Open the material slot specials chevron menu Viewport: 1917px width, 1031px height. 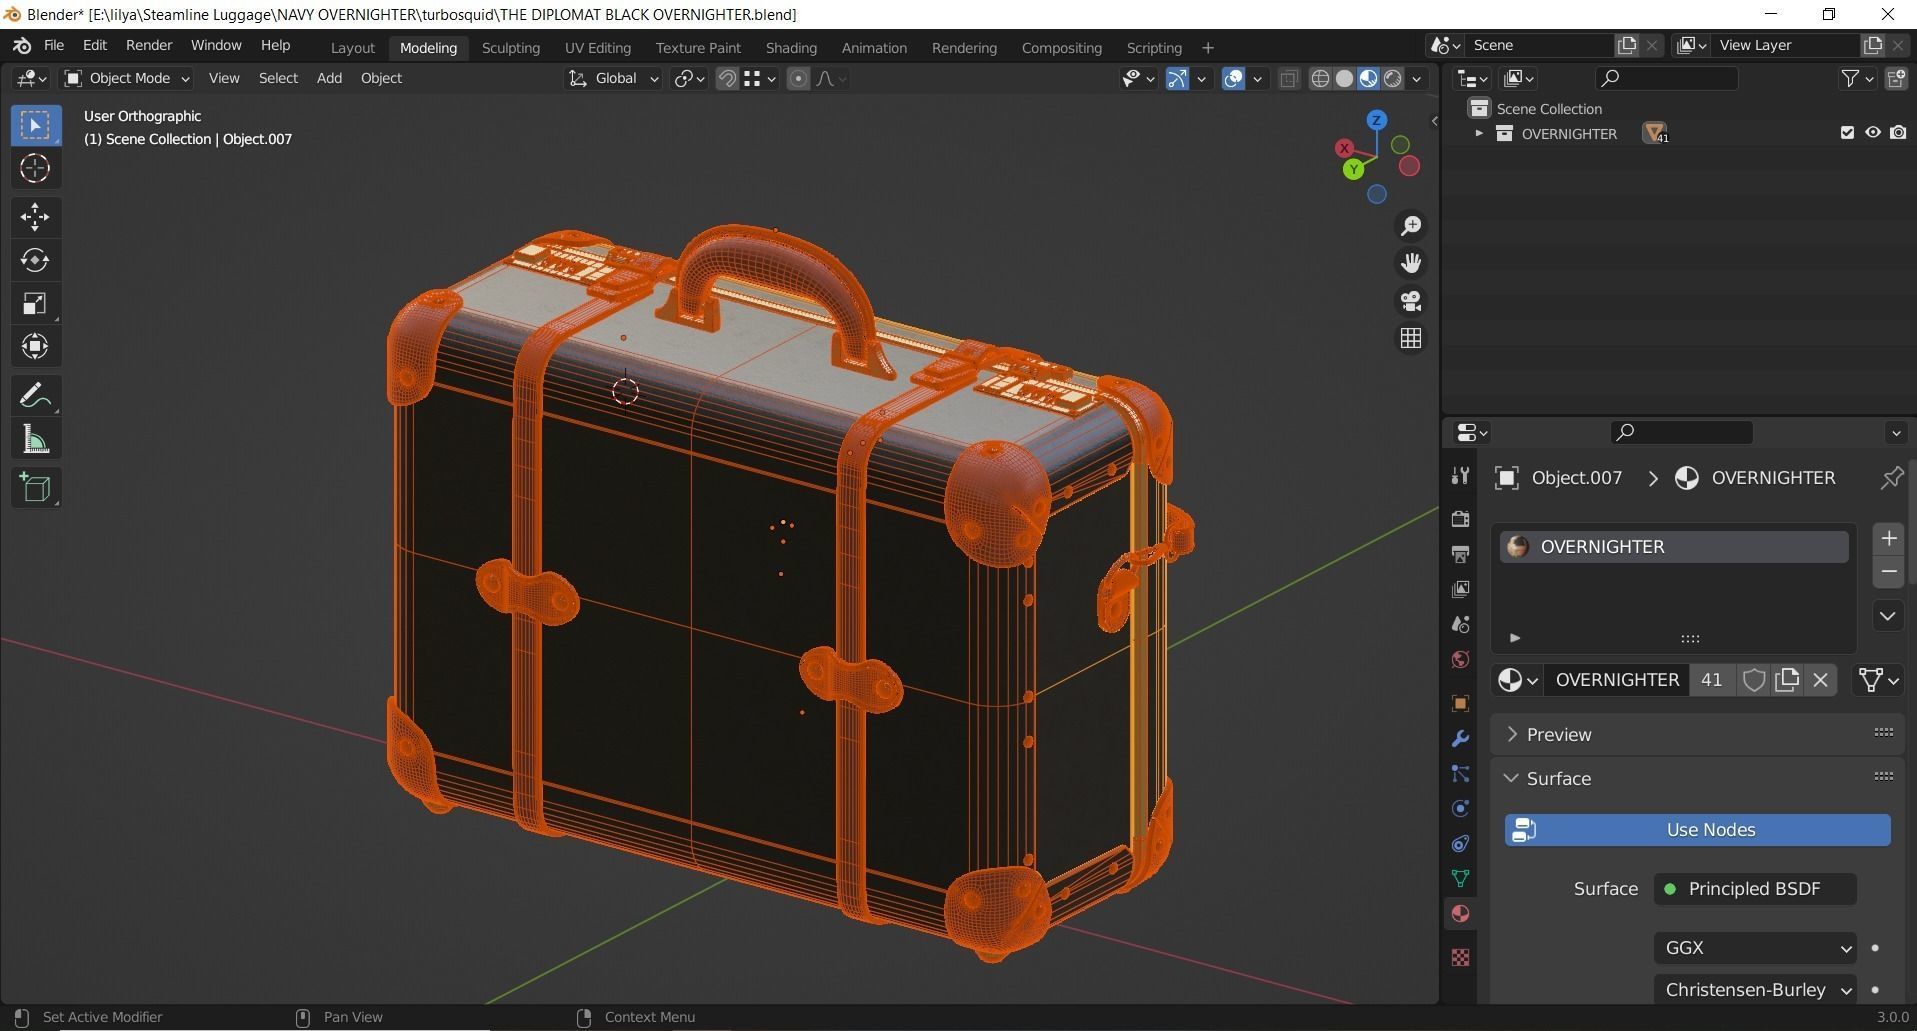pyautogui.click(x=1888, y=616)
